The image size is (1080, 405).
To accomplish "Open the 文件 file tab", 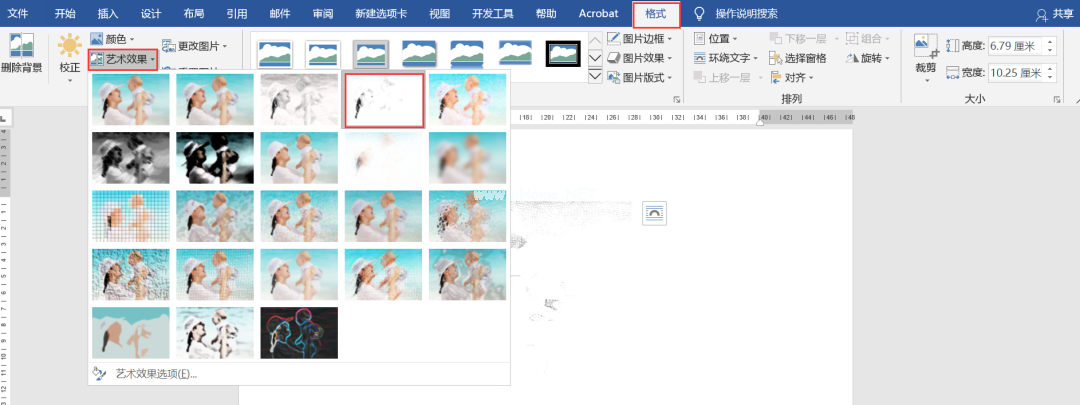I will pos(18,14).
